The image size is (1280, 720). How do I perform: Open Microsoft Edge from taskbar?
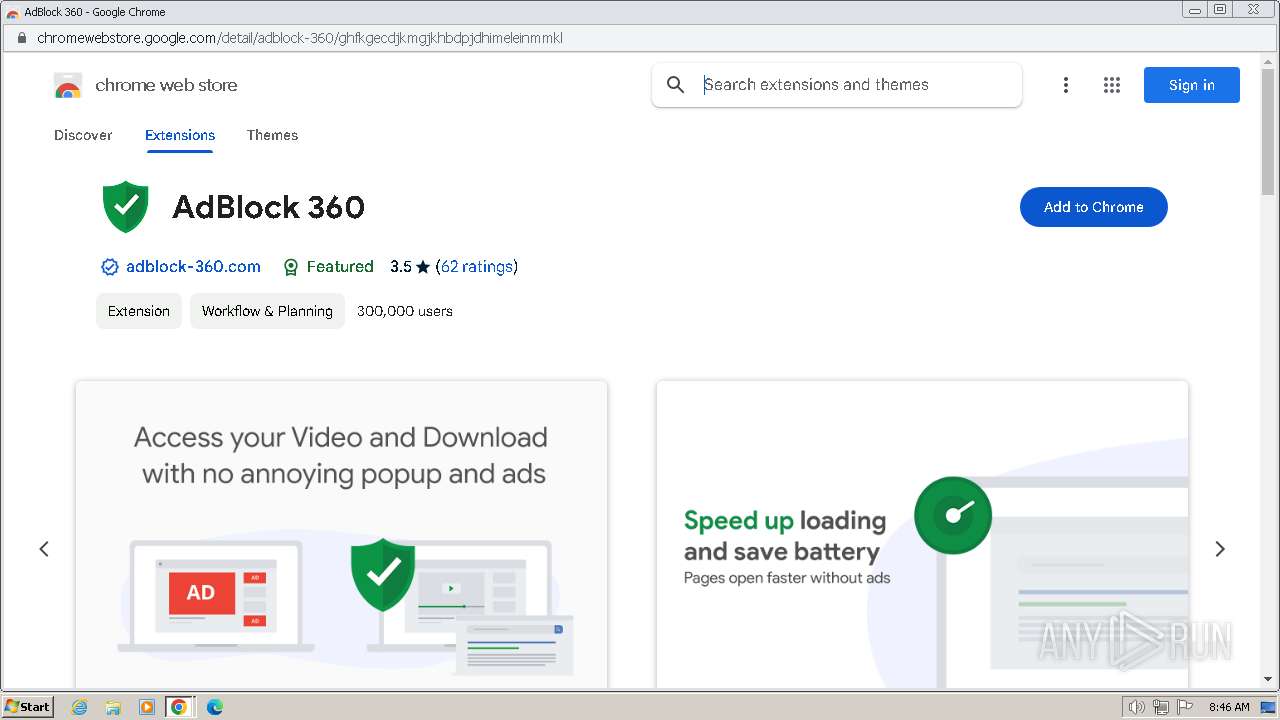click(214, 707)
